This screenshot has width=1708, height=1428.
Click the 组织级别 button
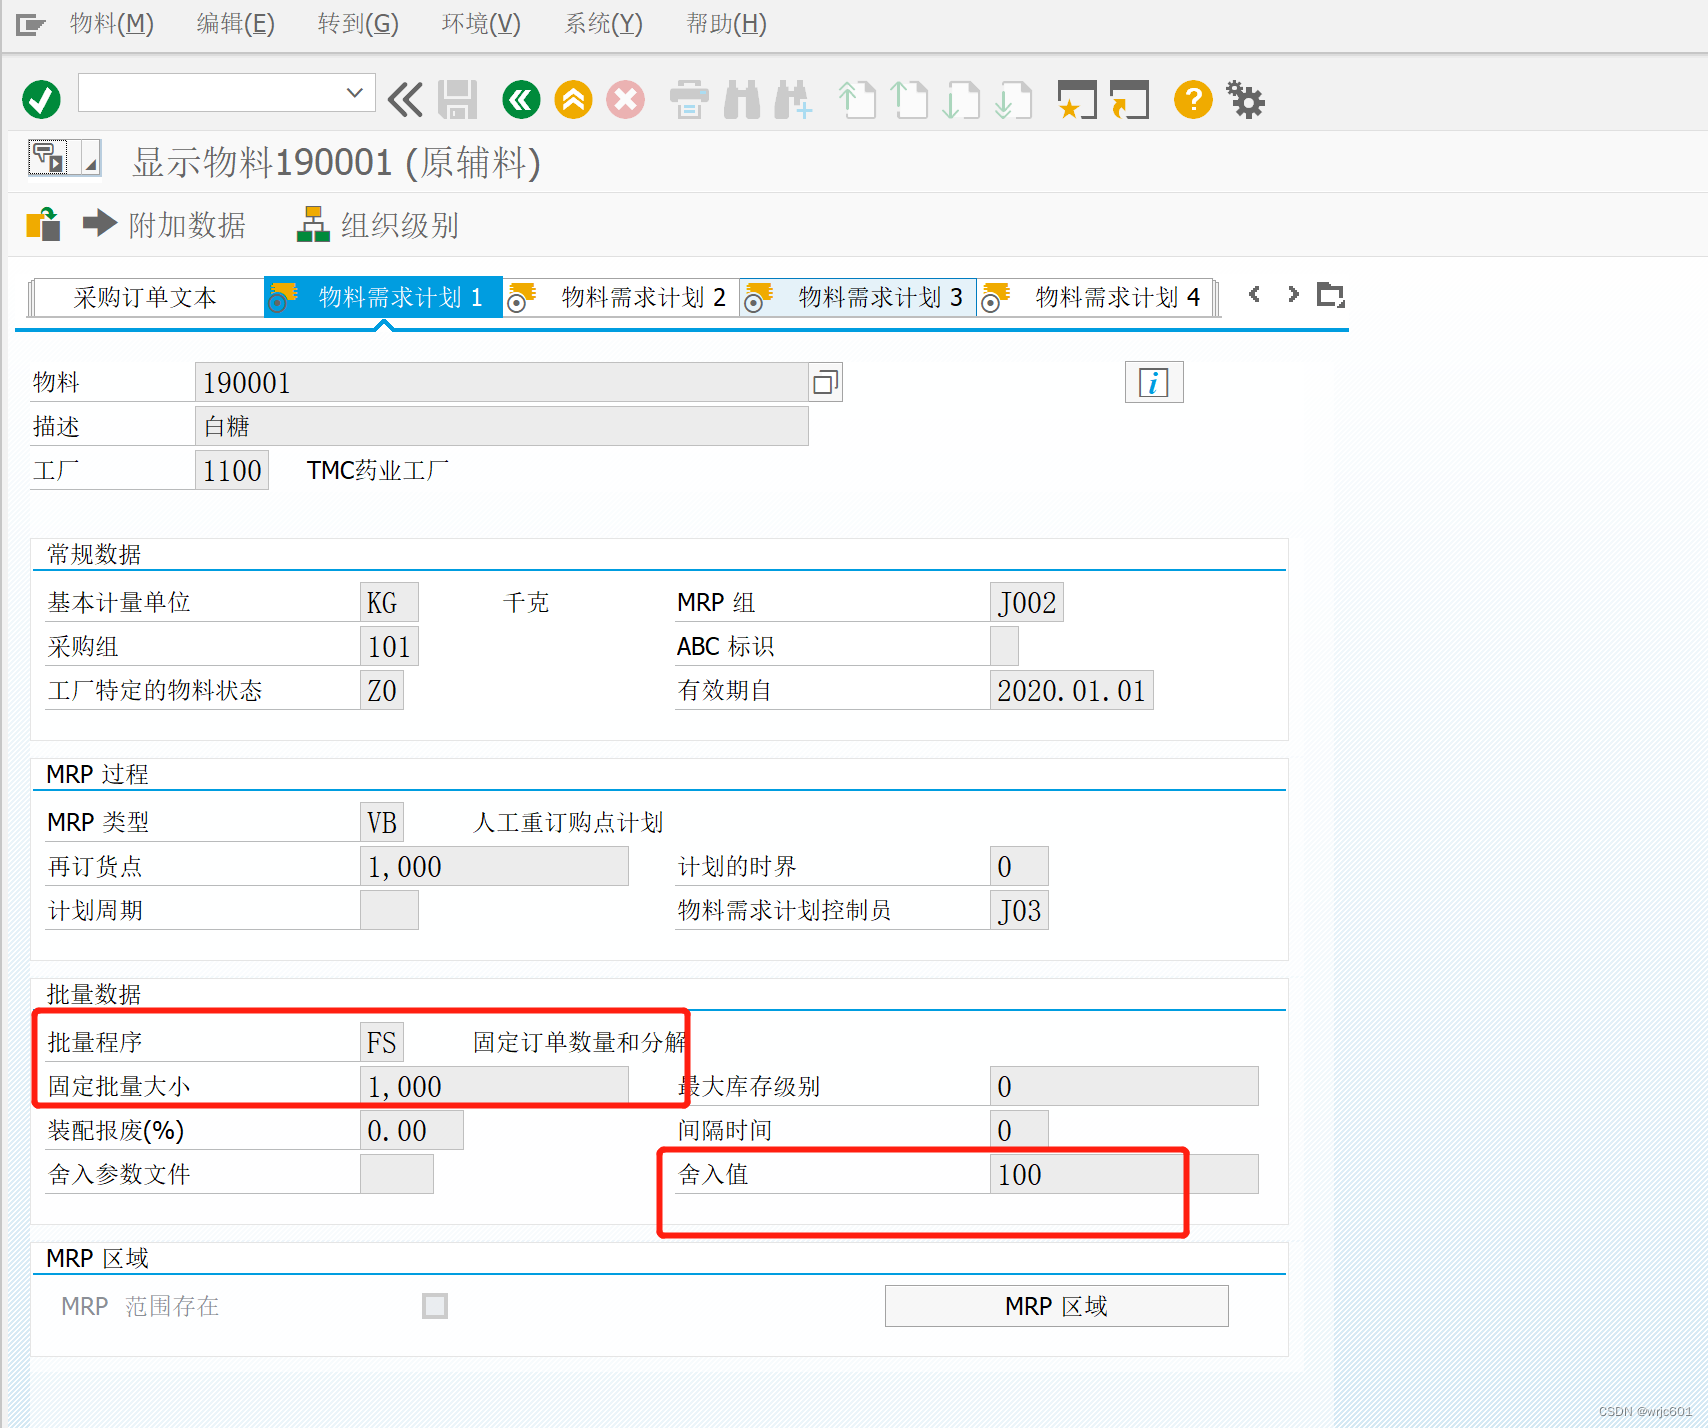click(x=378, y=225)
